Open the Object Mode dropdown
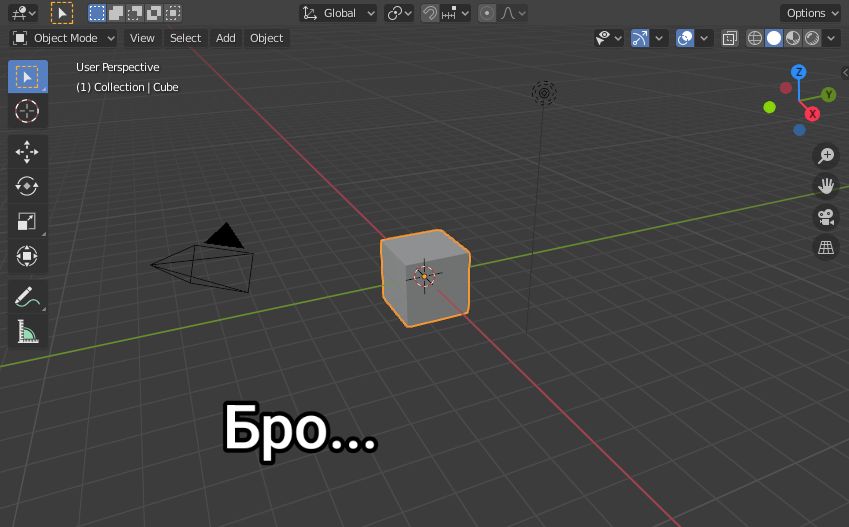849x527 pixels. pyautogui.click(x=63, y=38)
